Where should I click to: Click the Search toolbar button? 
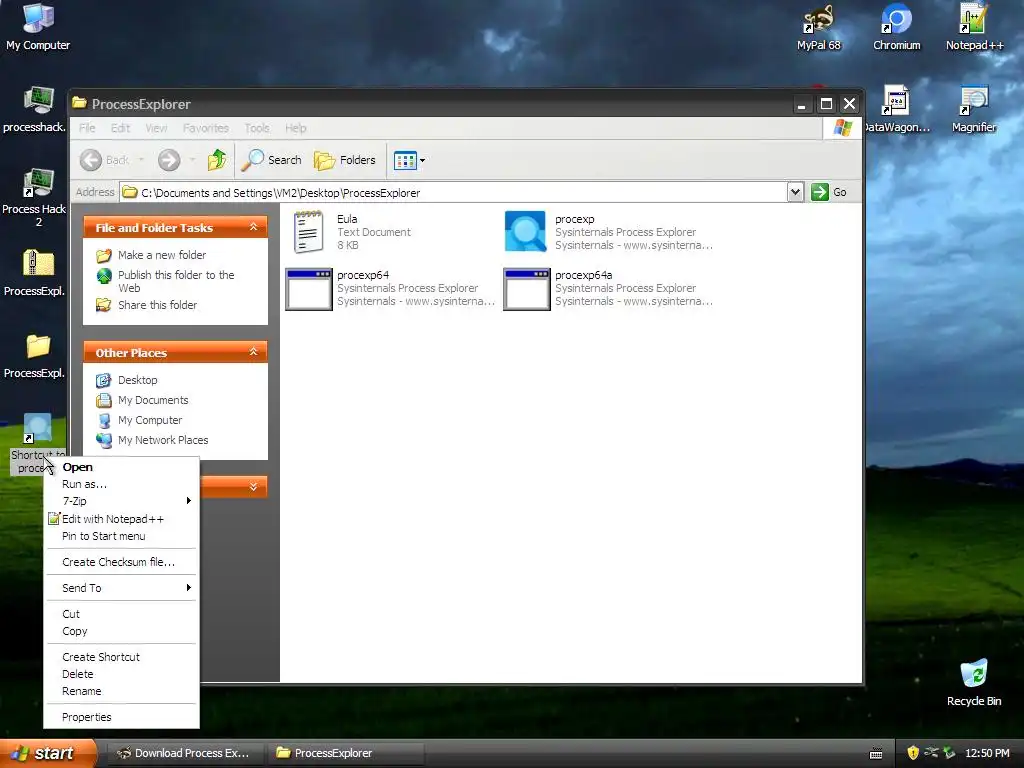[x=272, y=159]
